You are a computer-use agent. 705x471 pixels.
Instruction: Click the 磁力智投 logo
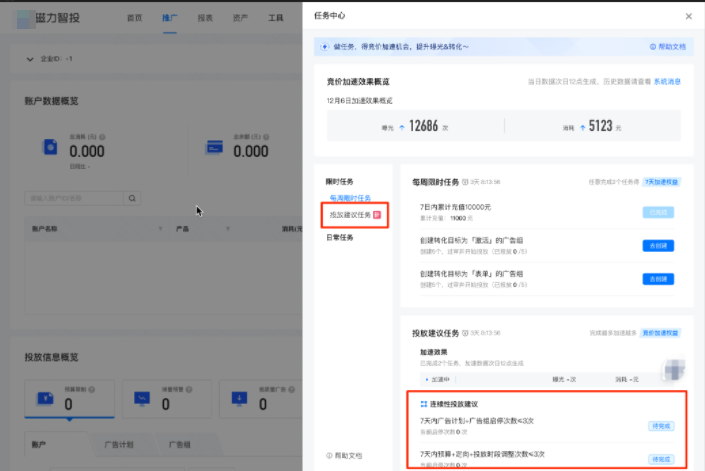click(x=48, y=18)
